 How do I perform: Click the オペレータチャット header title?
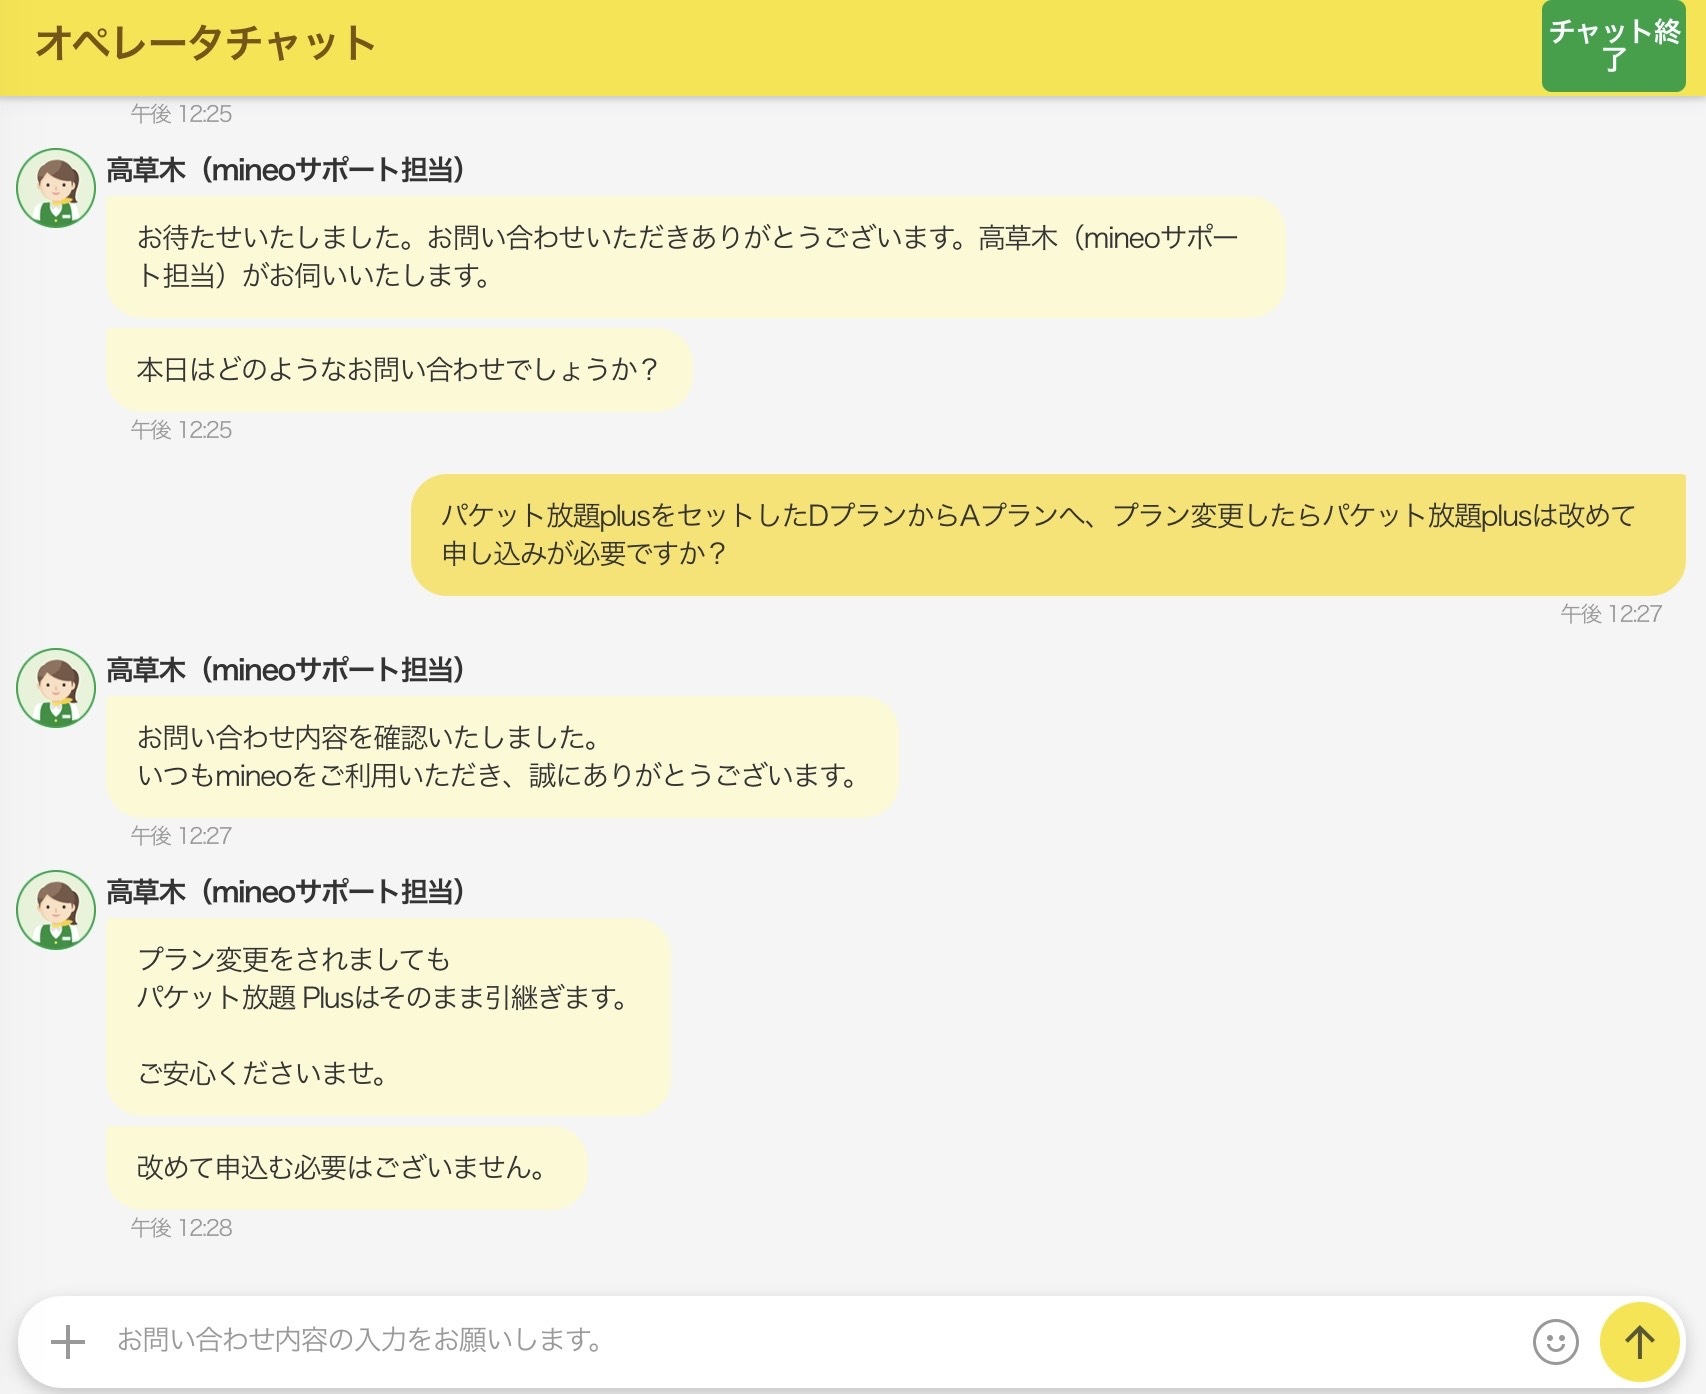coord(205,44)
